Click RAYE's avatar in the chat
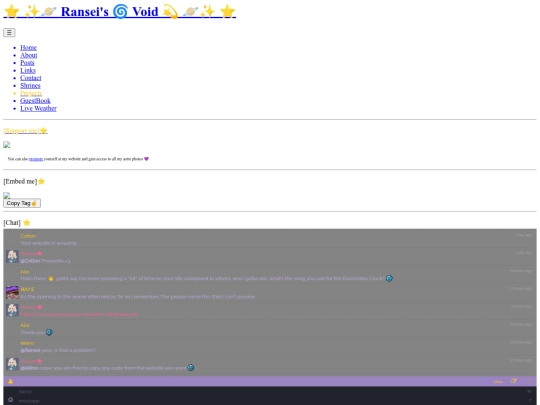 (12, 292)
